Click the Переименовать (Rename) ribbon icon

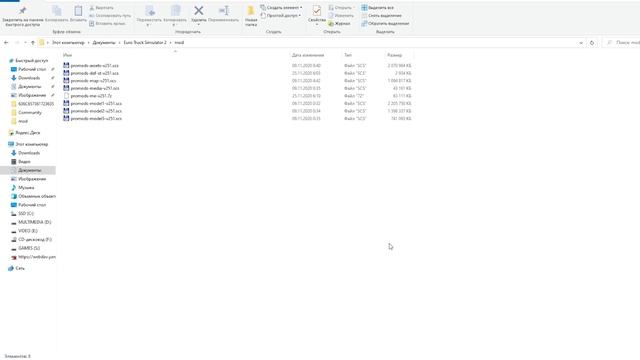[x=223, y=11]
